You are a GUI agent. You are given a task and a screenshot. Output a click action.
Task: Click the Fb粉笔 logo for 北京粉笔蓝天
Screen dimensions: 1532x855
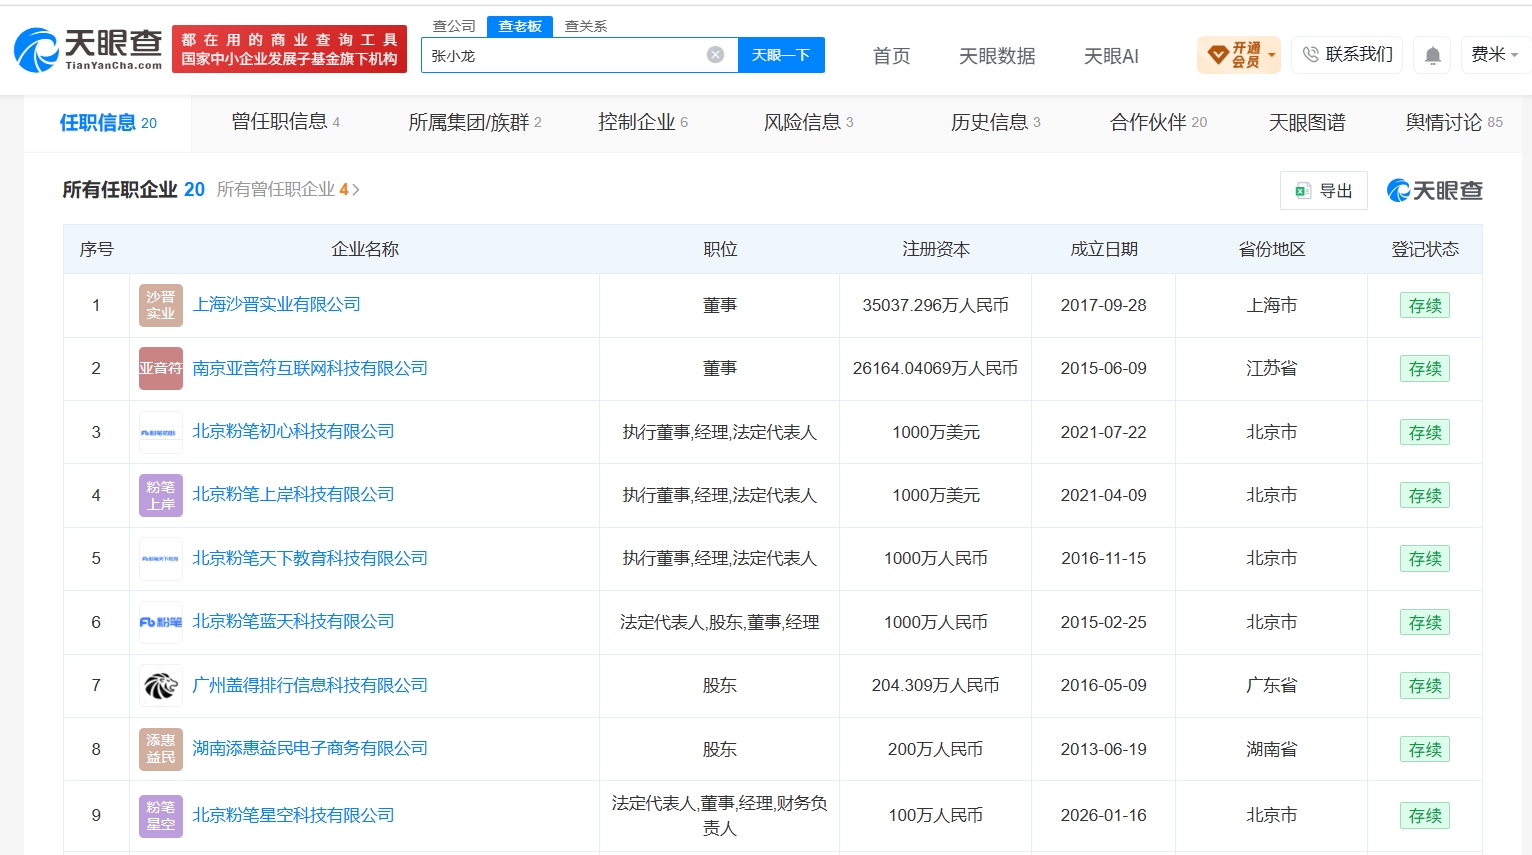(160, 622)
